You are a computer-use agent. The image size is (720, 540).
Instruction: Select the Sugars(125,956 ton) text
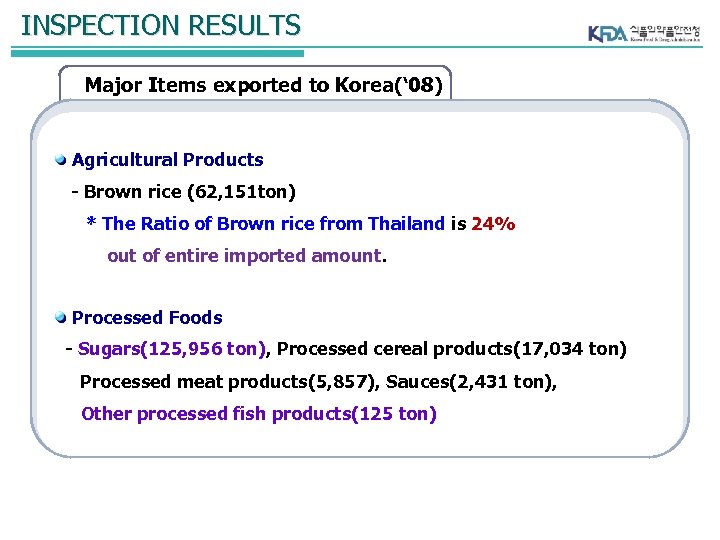click(x=172, y=349)
